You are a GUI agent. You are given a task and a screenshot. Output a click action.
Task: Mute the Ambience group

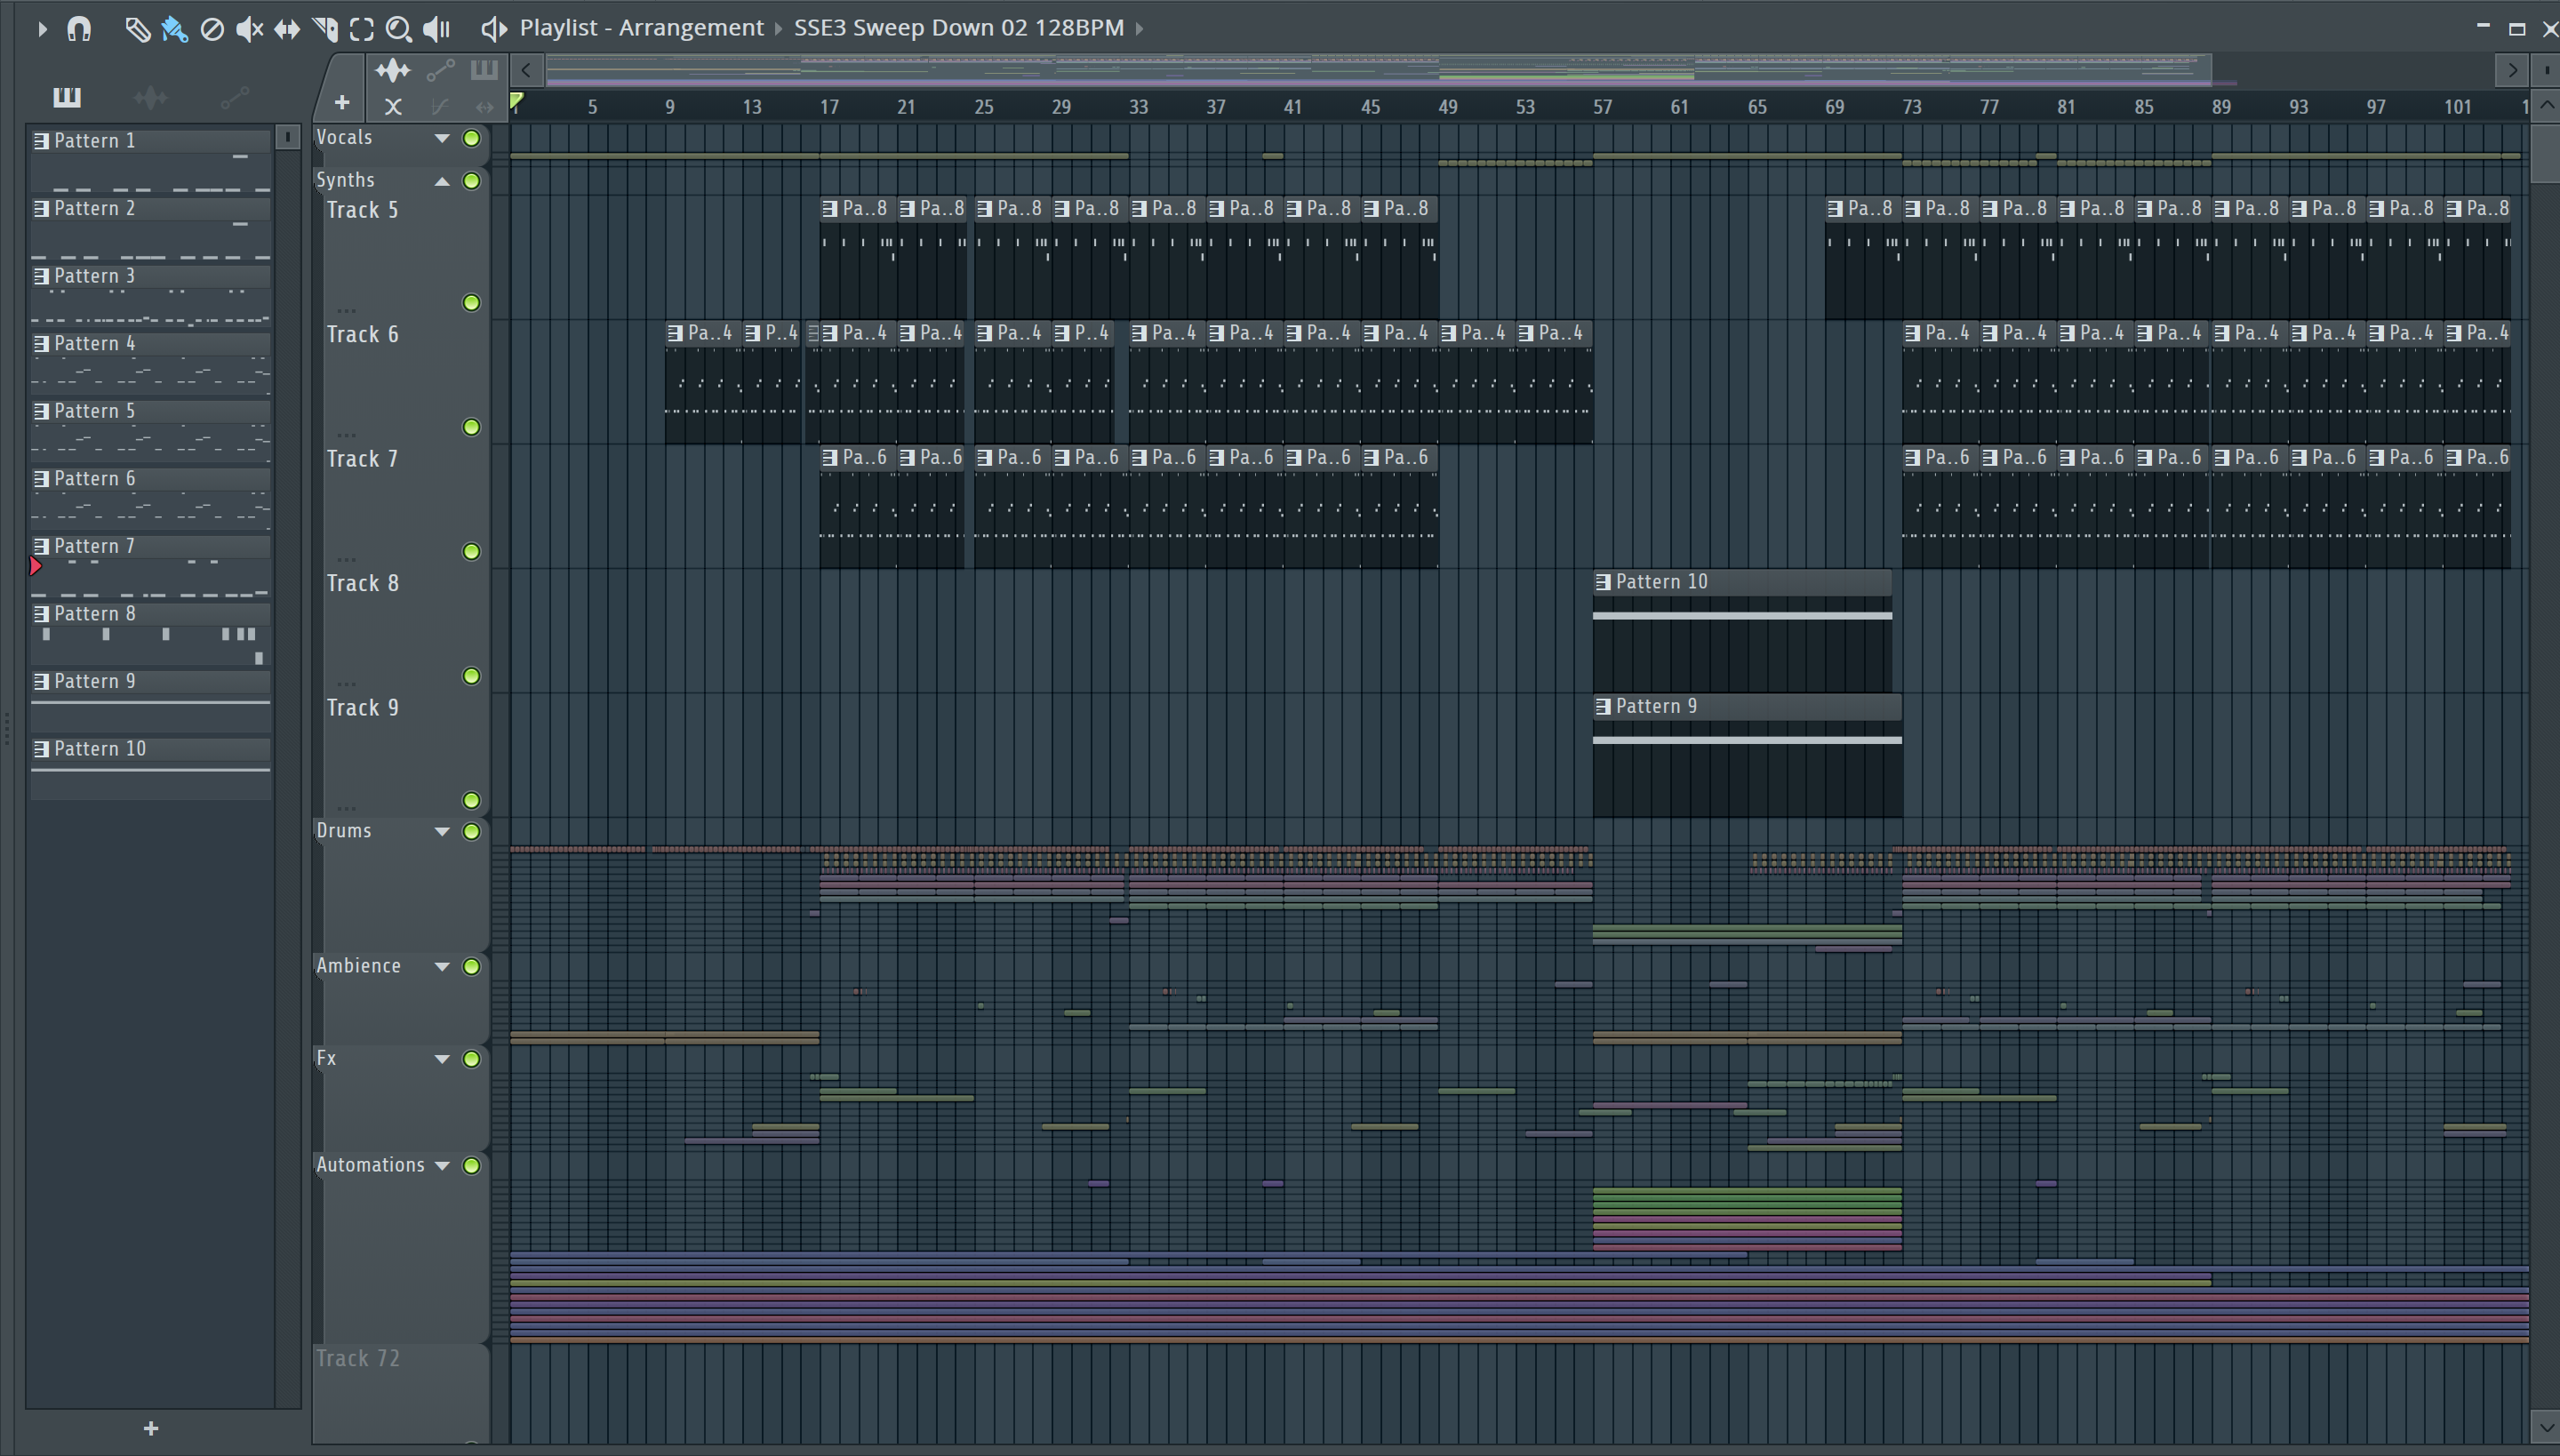(471, 967)
